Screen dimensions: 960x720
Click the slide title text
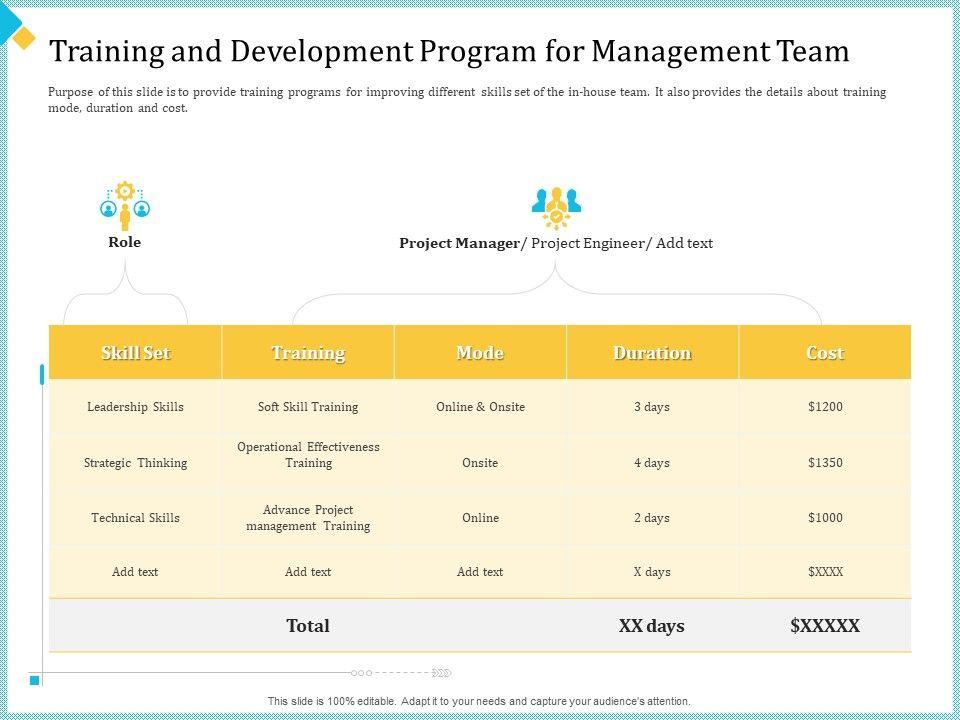(x=449, y=50)
